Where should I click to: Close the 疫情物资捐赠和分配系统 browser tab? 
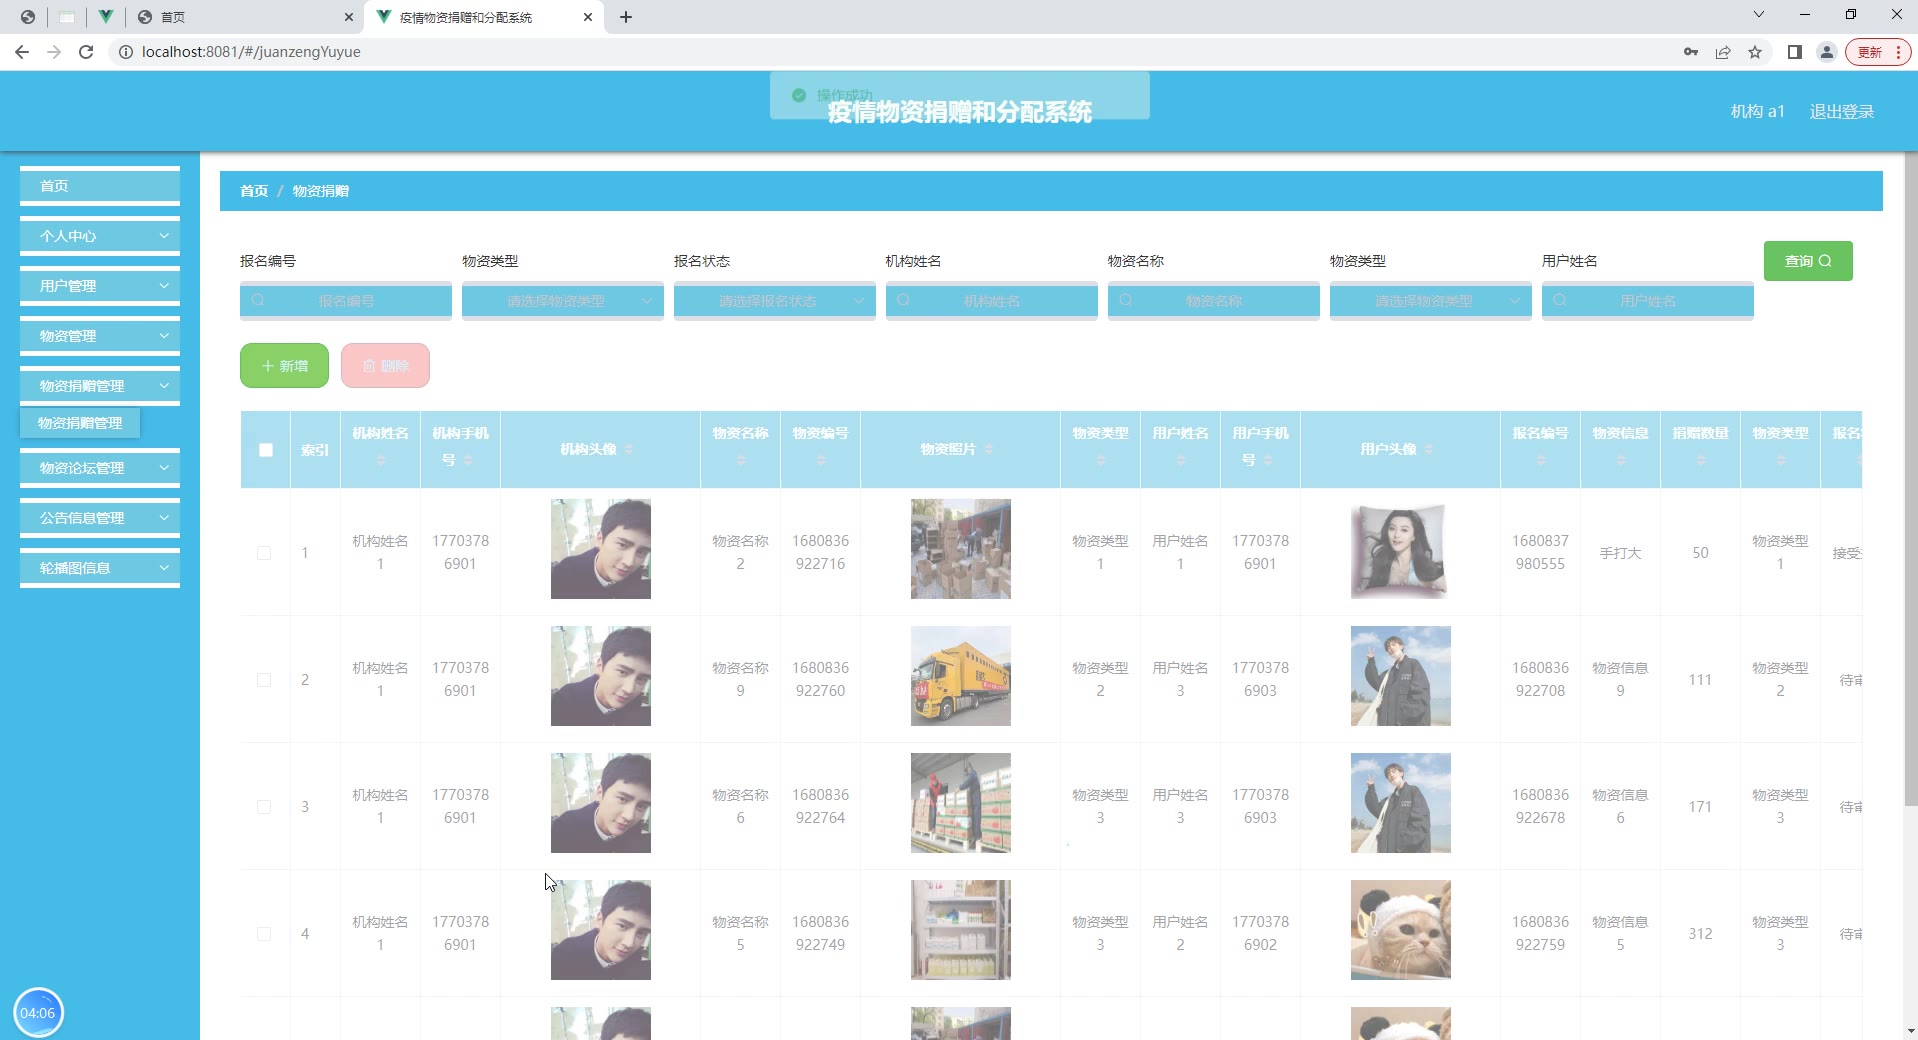pyautogui.click(x=588, y=17)
